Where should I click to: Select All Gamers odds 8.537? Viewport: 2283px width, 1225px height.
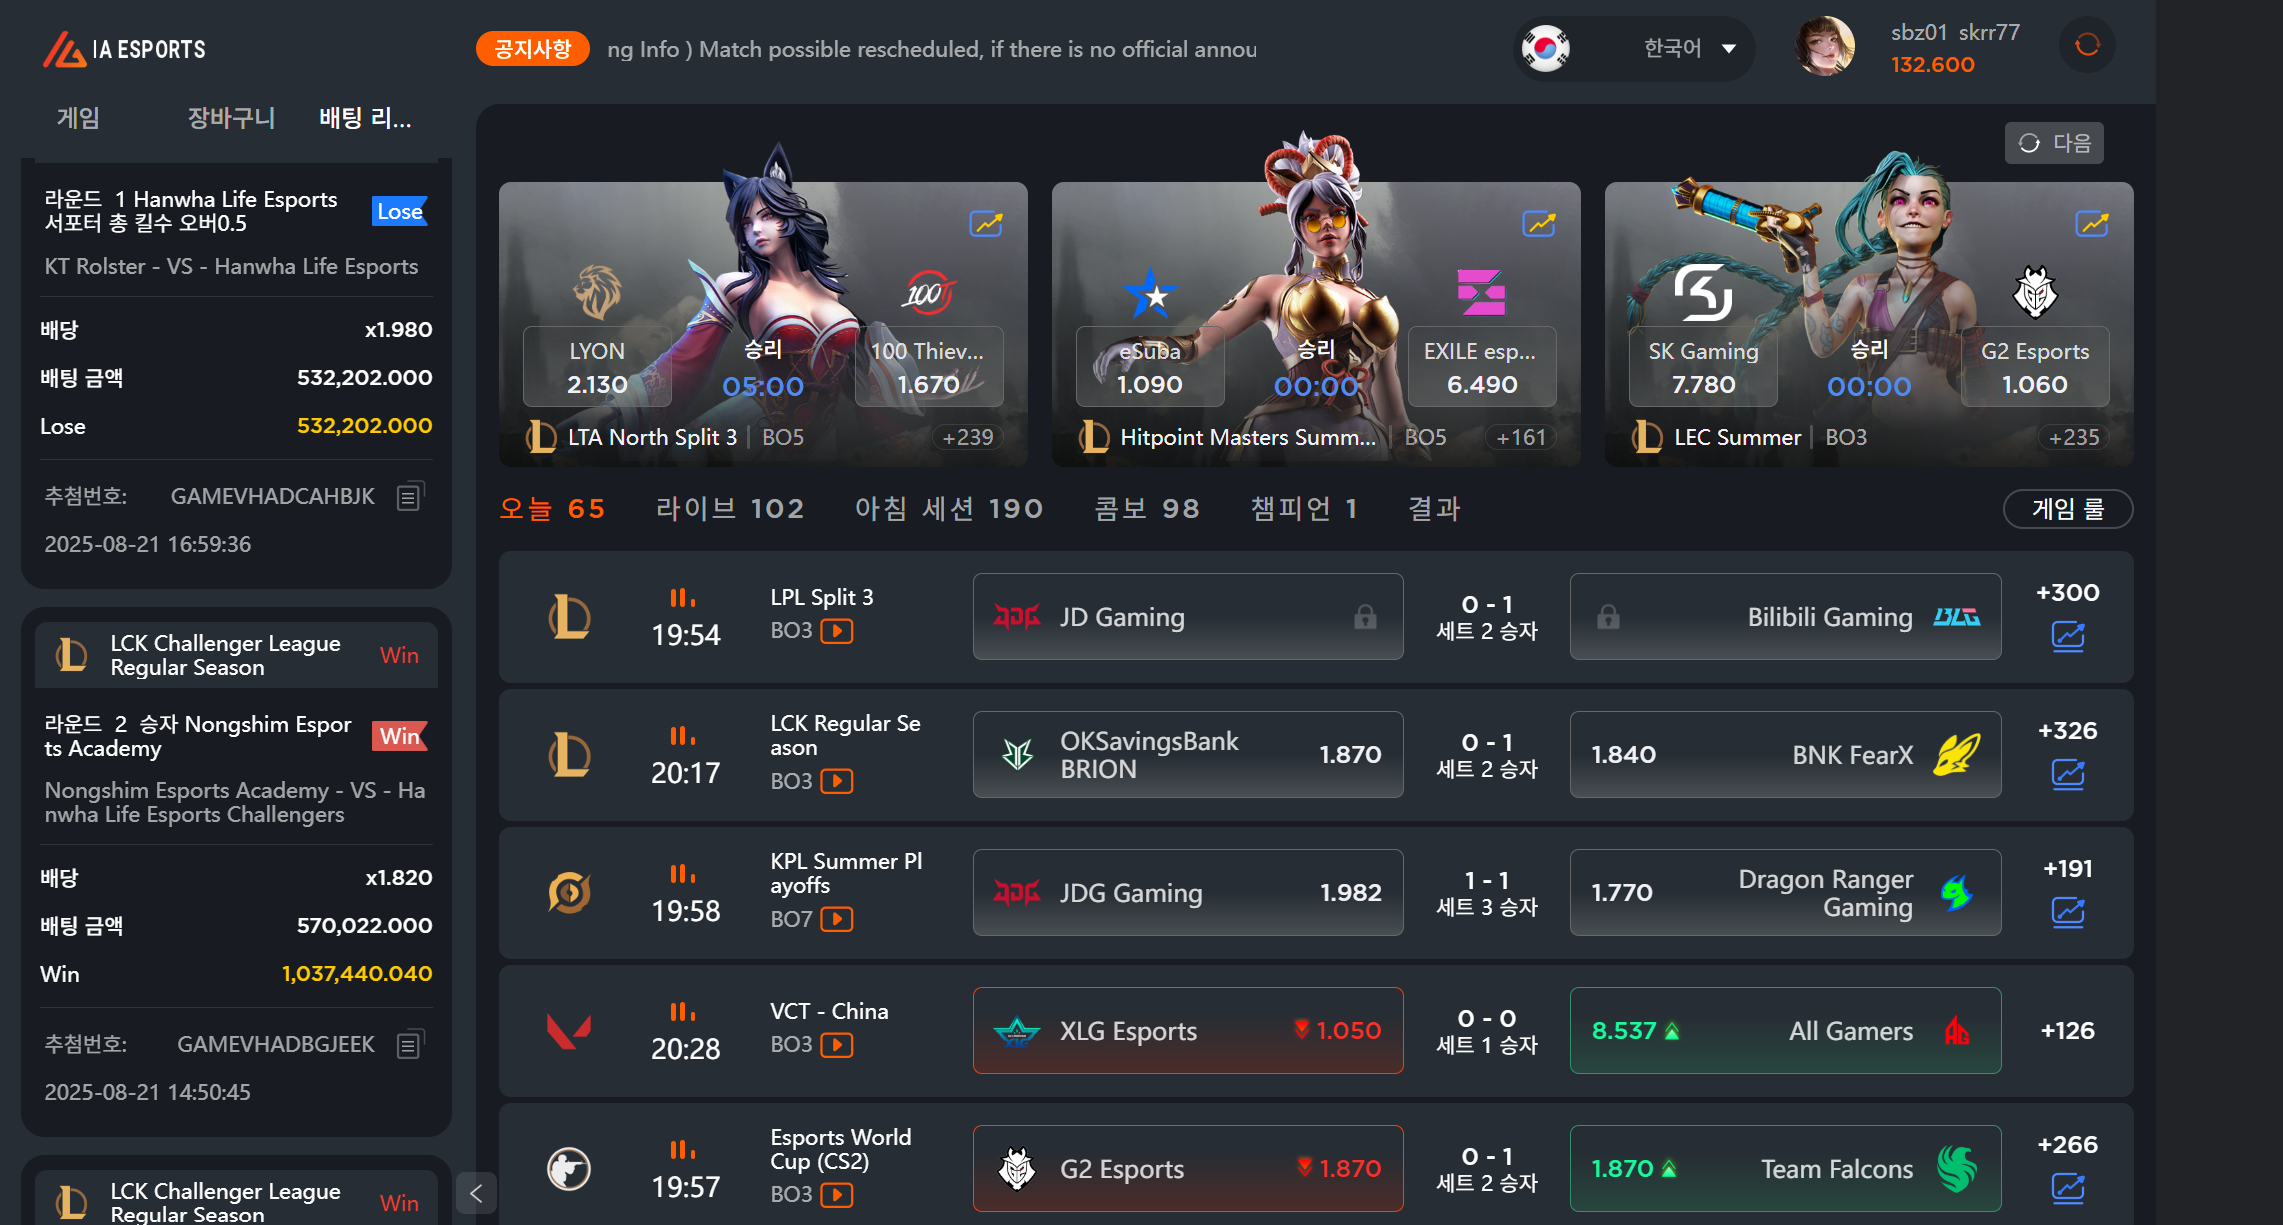pos(1785,1031)
